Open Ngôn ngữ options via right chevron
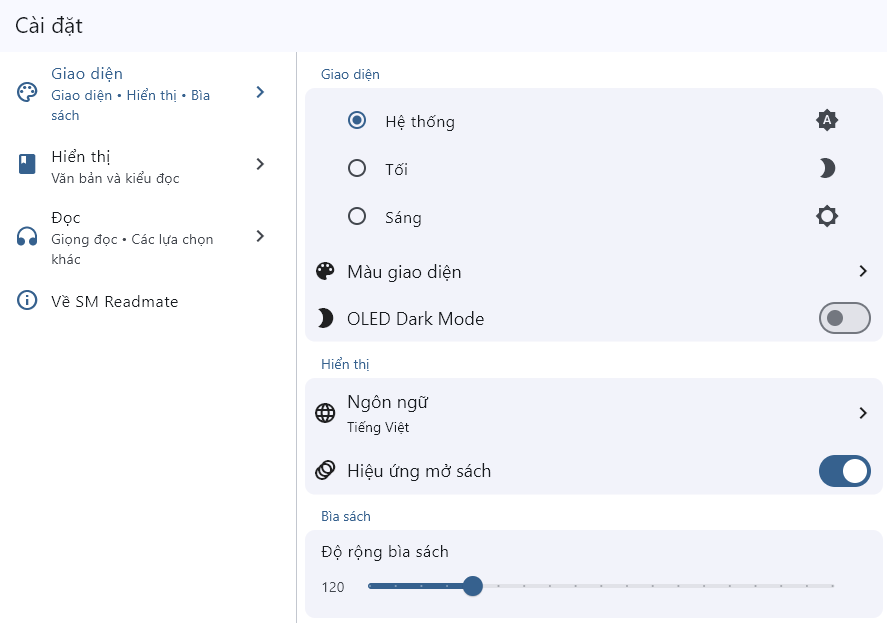887x623 pixels. (x=862, y=413)
